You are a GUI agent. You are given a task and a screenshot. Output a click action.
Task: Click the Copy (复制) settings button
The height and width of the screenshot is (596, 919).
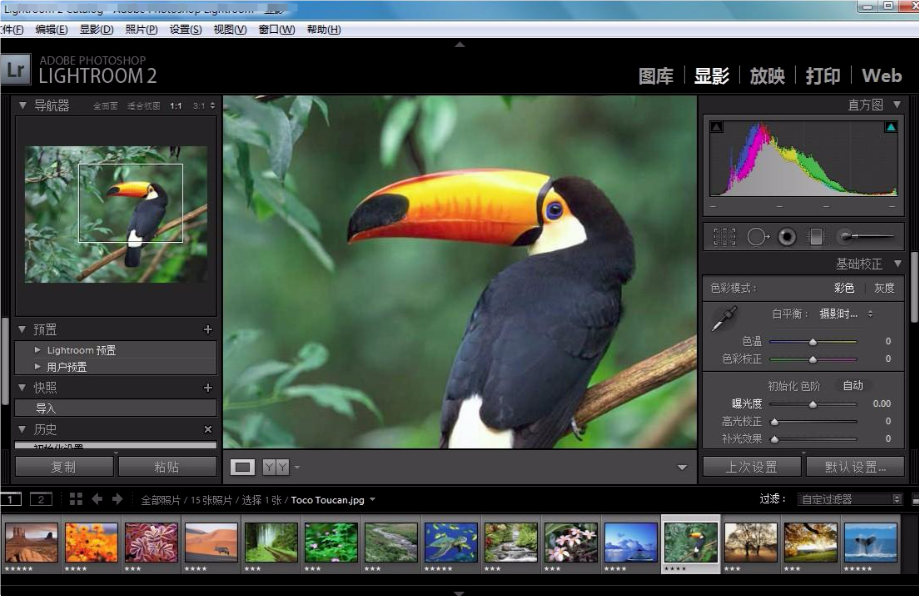coord(64,467)
